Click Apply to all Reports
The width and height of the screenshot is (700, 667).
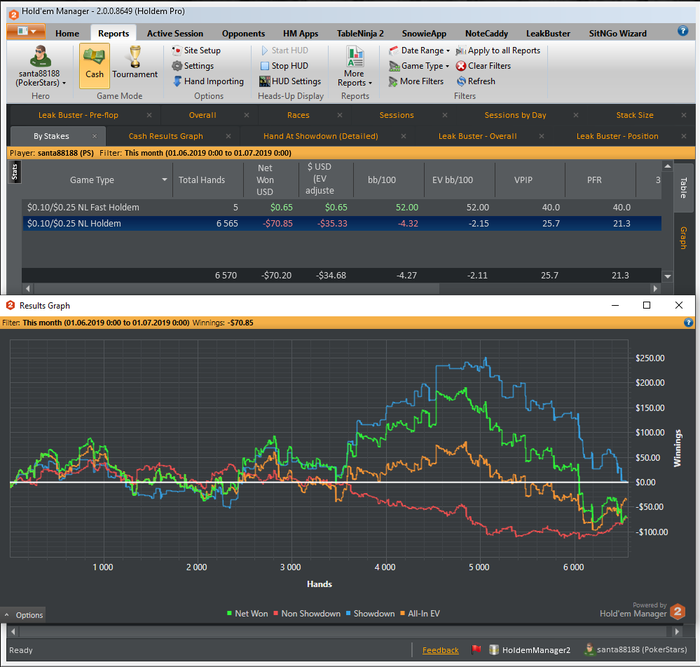pos(498,50)
